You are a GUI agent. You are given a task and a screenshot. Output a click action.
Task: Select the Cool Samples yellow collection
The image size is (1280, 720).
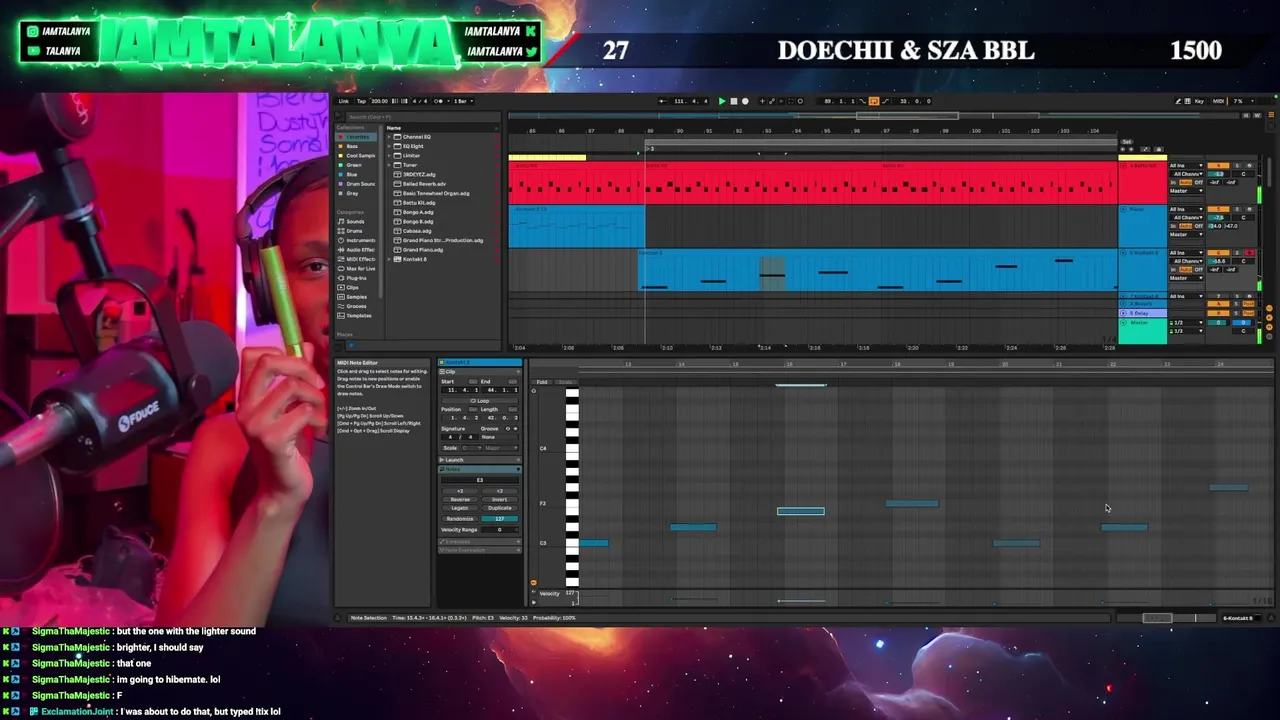[357, 156]
